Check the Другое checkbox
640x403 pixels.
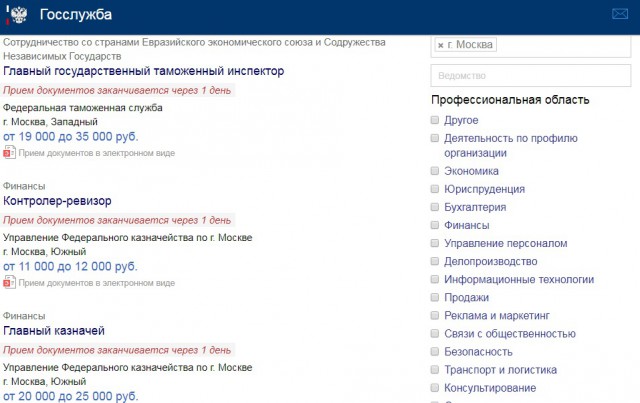(435, 120)
